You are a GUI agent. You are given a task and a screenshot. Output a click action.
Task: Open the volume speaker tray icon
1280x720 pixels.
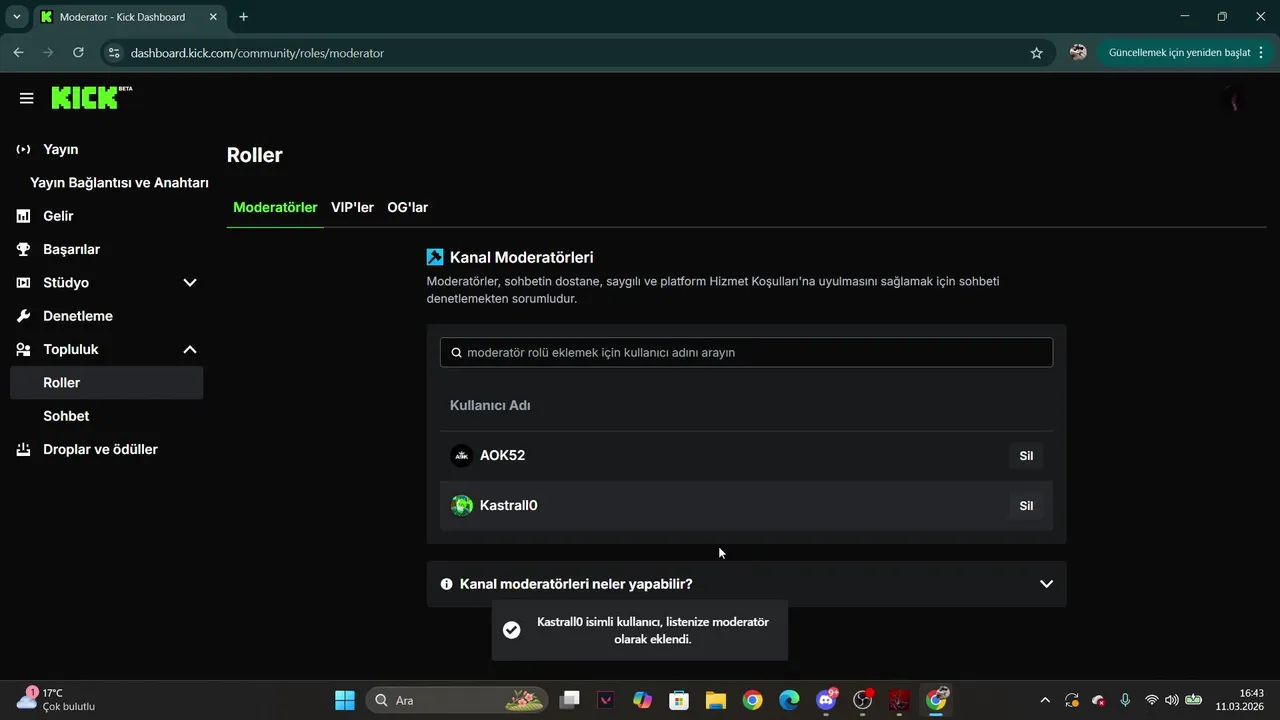(x=1171, y=700)
